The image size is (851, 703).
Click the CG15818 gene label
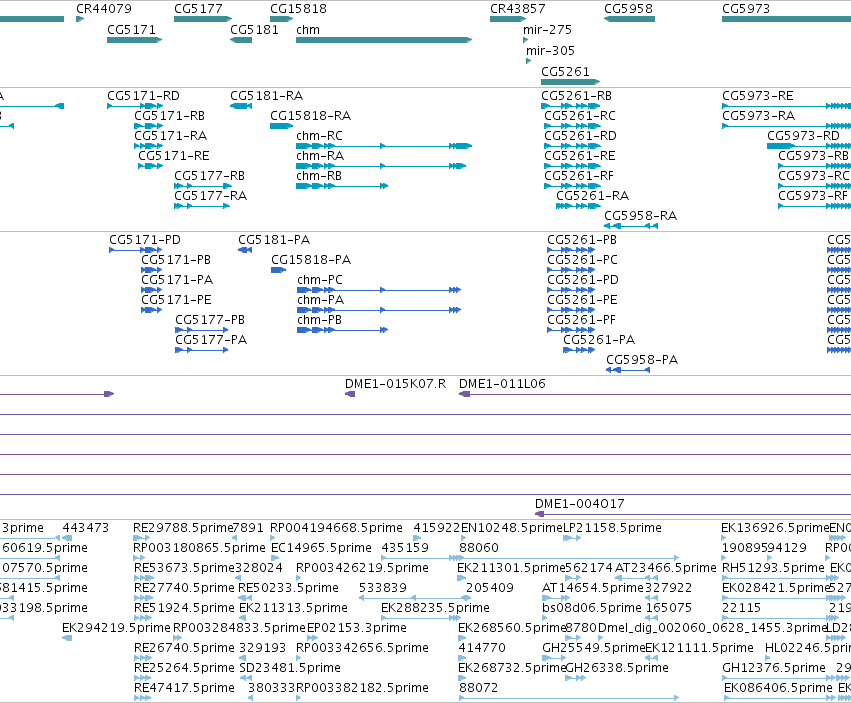point(299,9)
